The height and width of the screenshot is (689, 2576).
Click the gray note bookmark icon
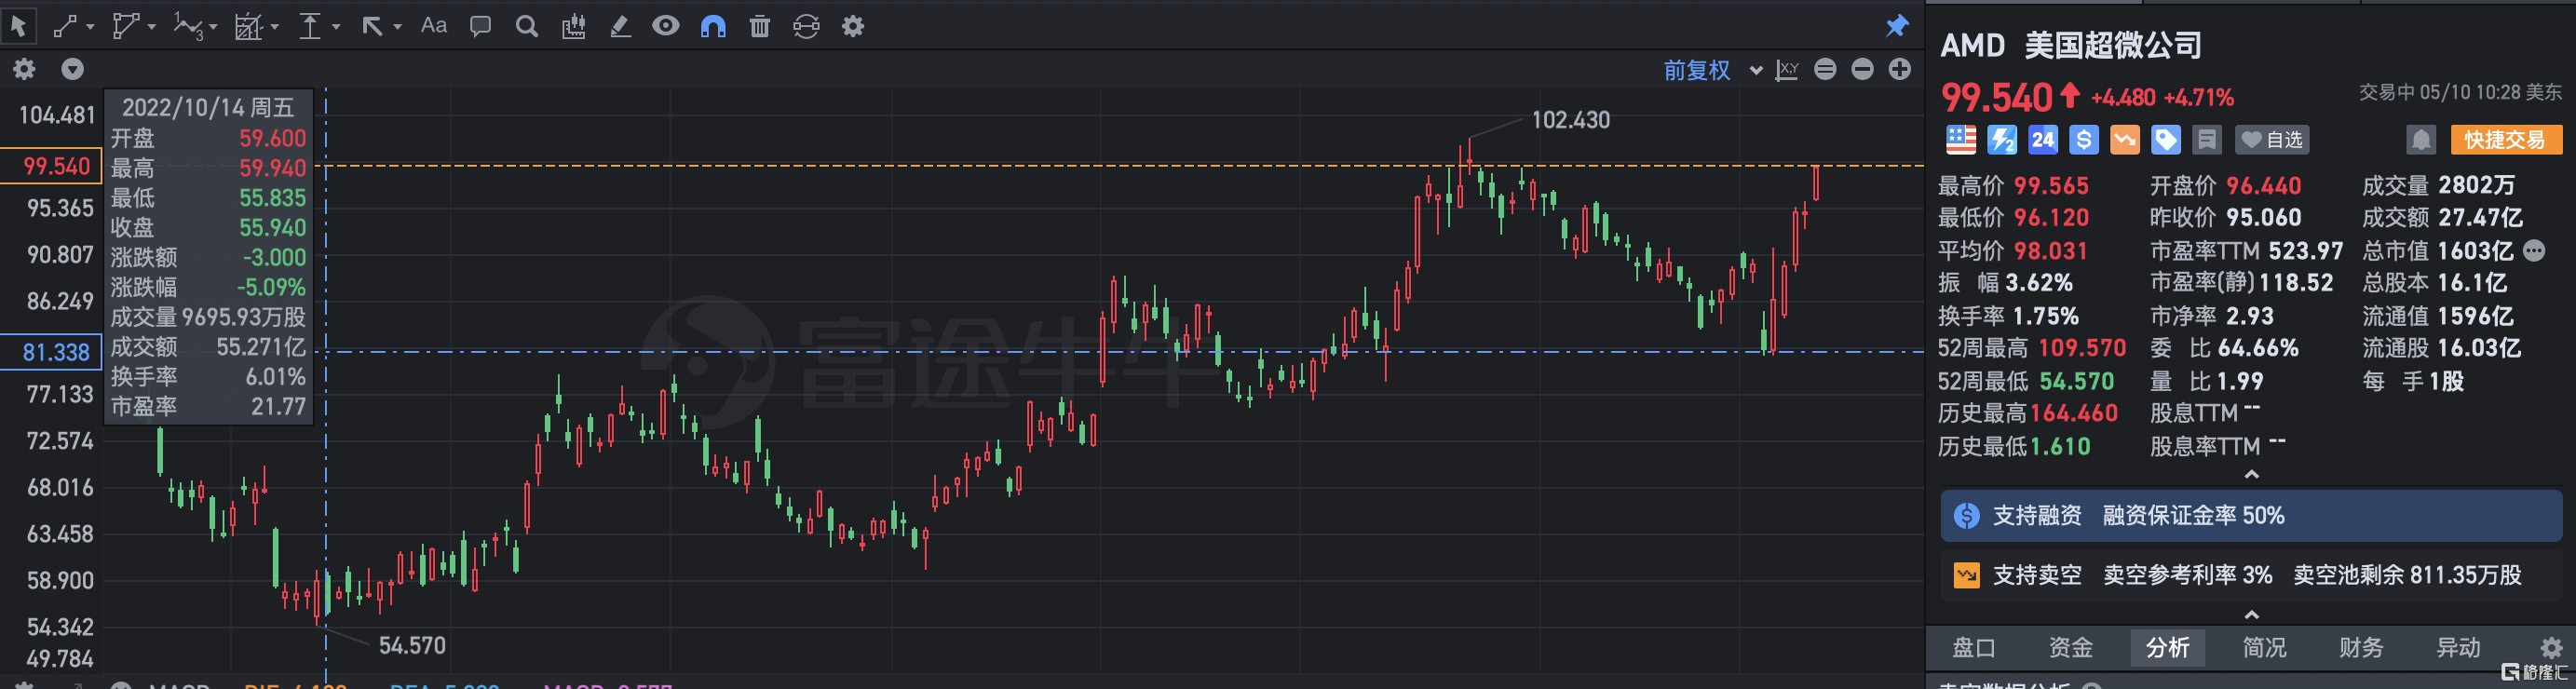coord(2207,140)
